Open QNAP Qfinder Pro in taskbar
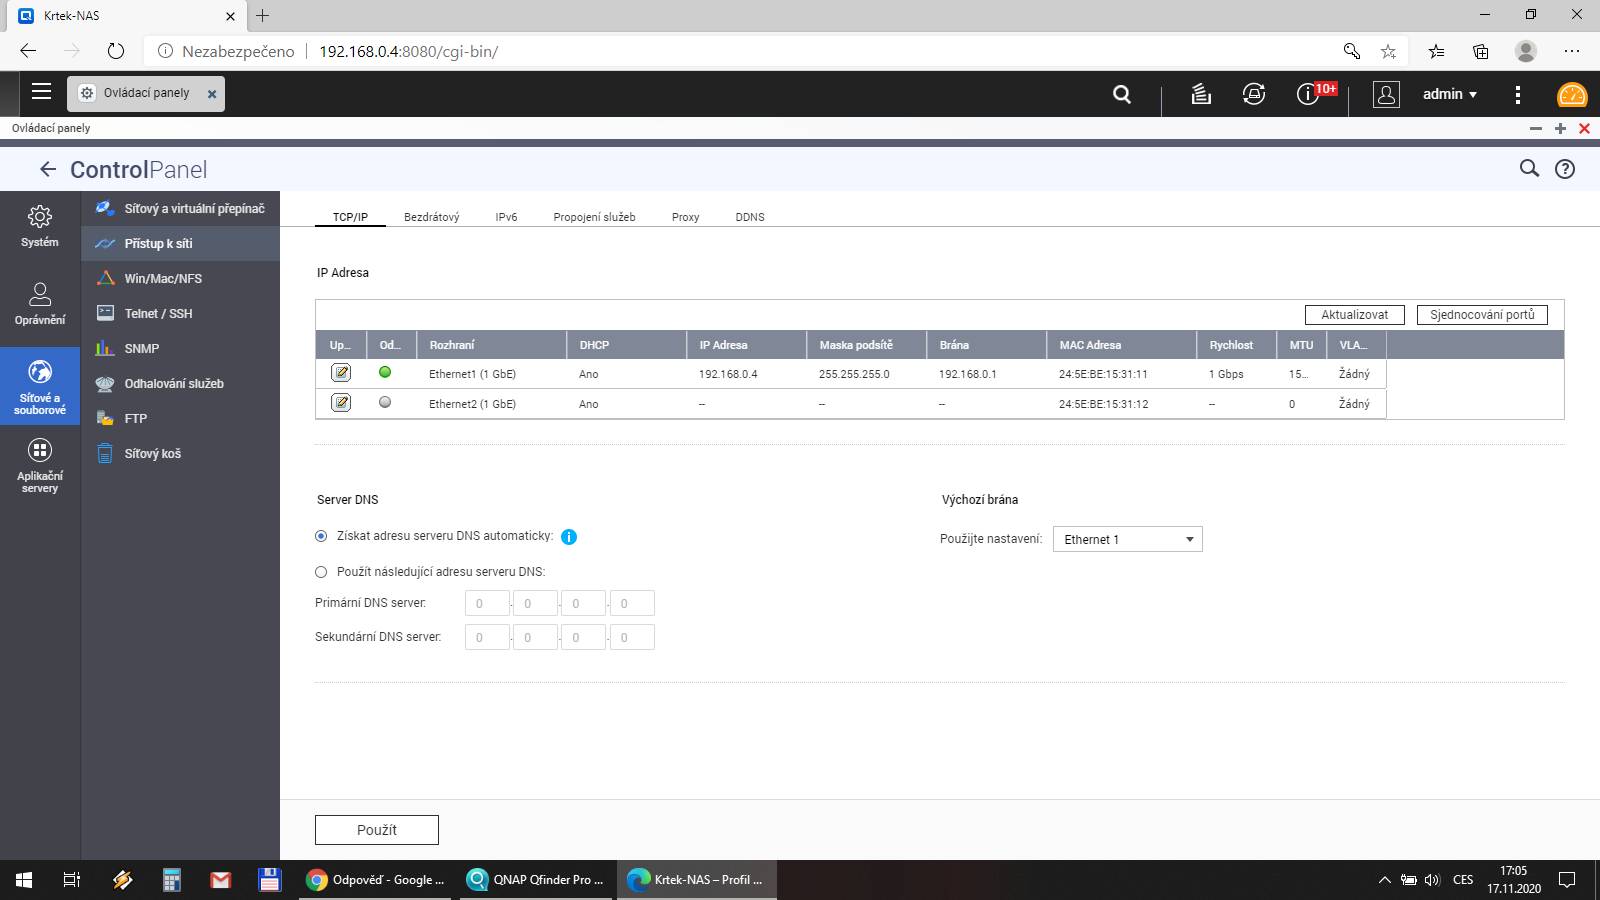The height and width of the screenshot is (900, 1600). pos(535,880)
